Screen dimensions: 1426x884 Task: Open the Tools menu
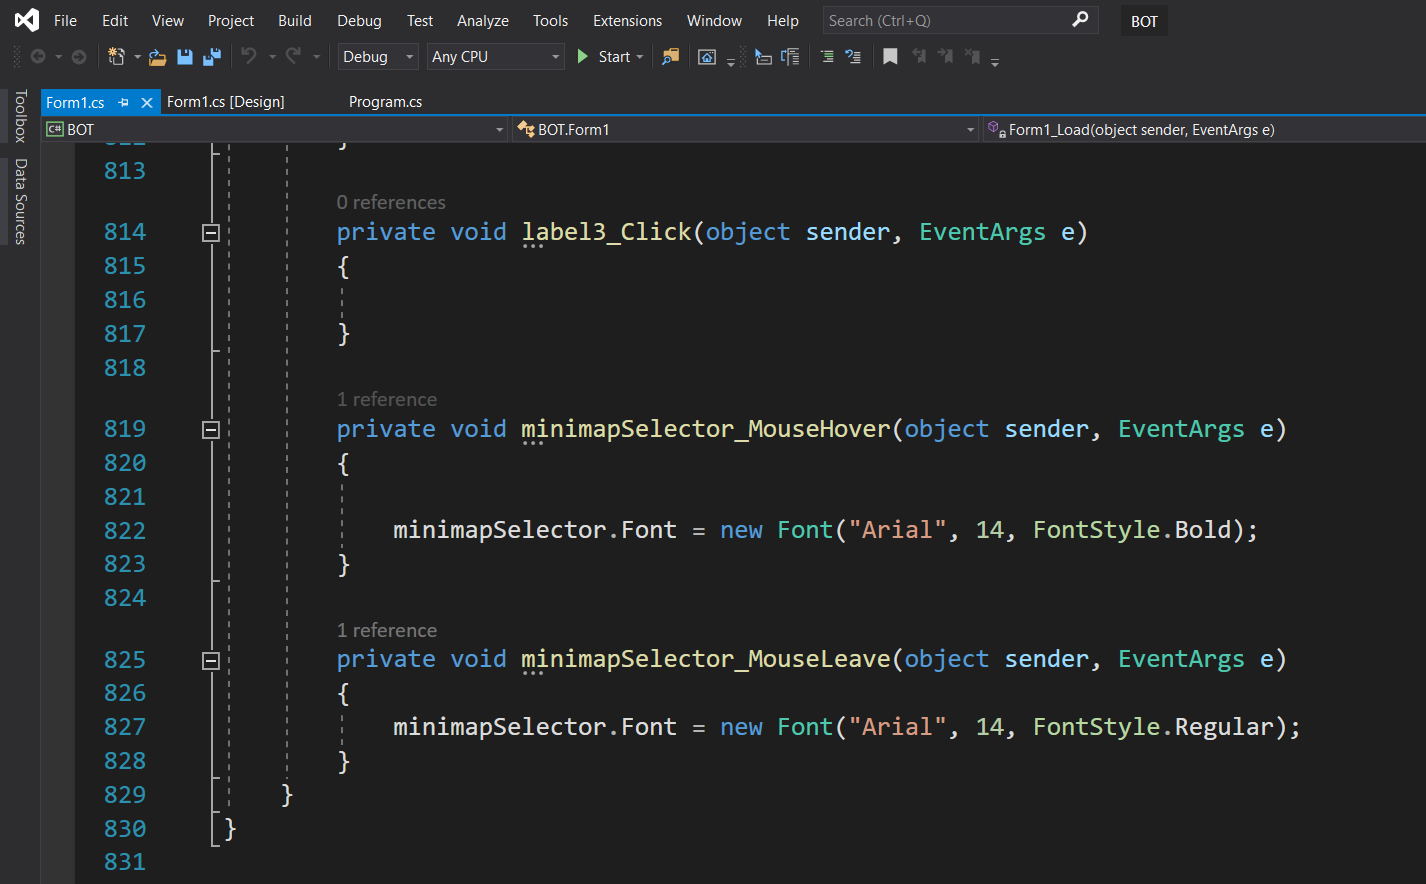(550, 20)
